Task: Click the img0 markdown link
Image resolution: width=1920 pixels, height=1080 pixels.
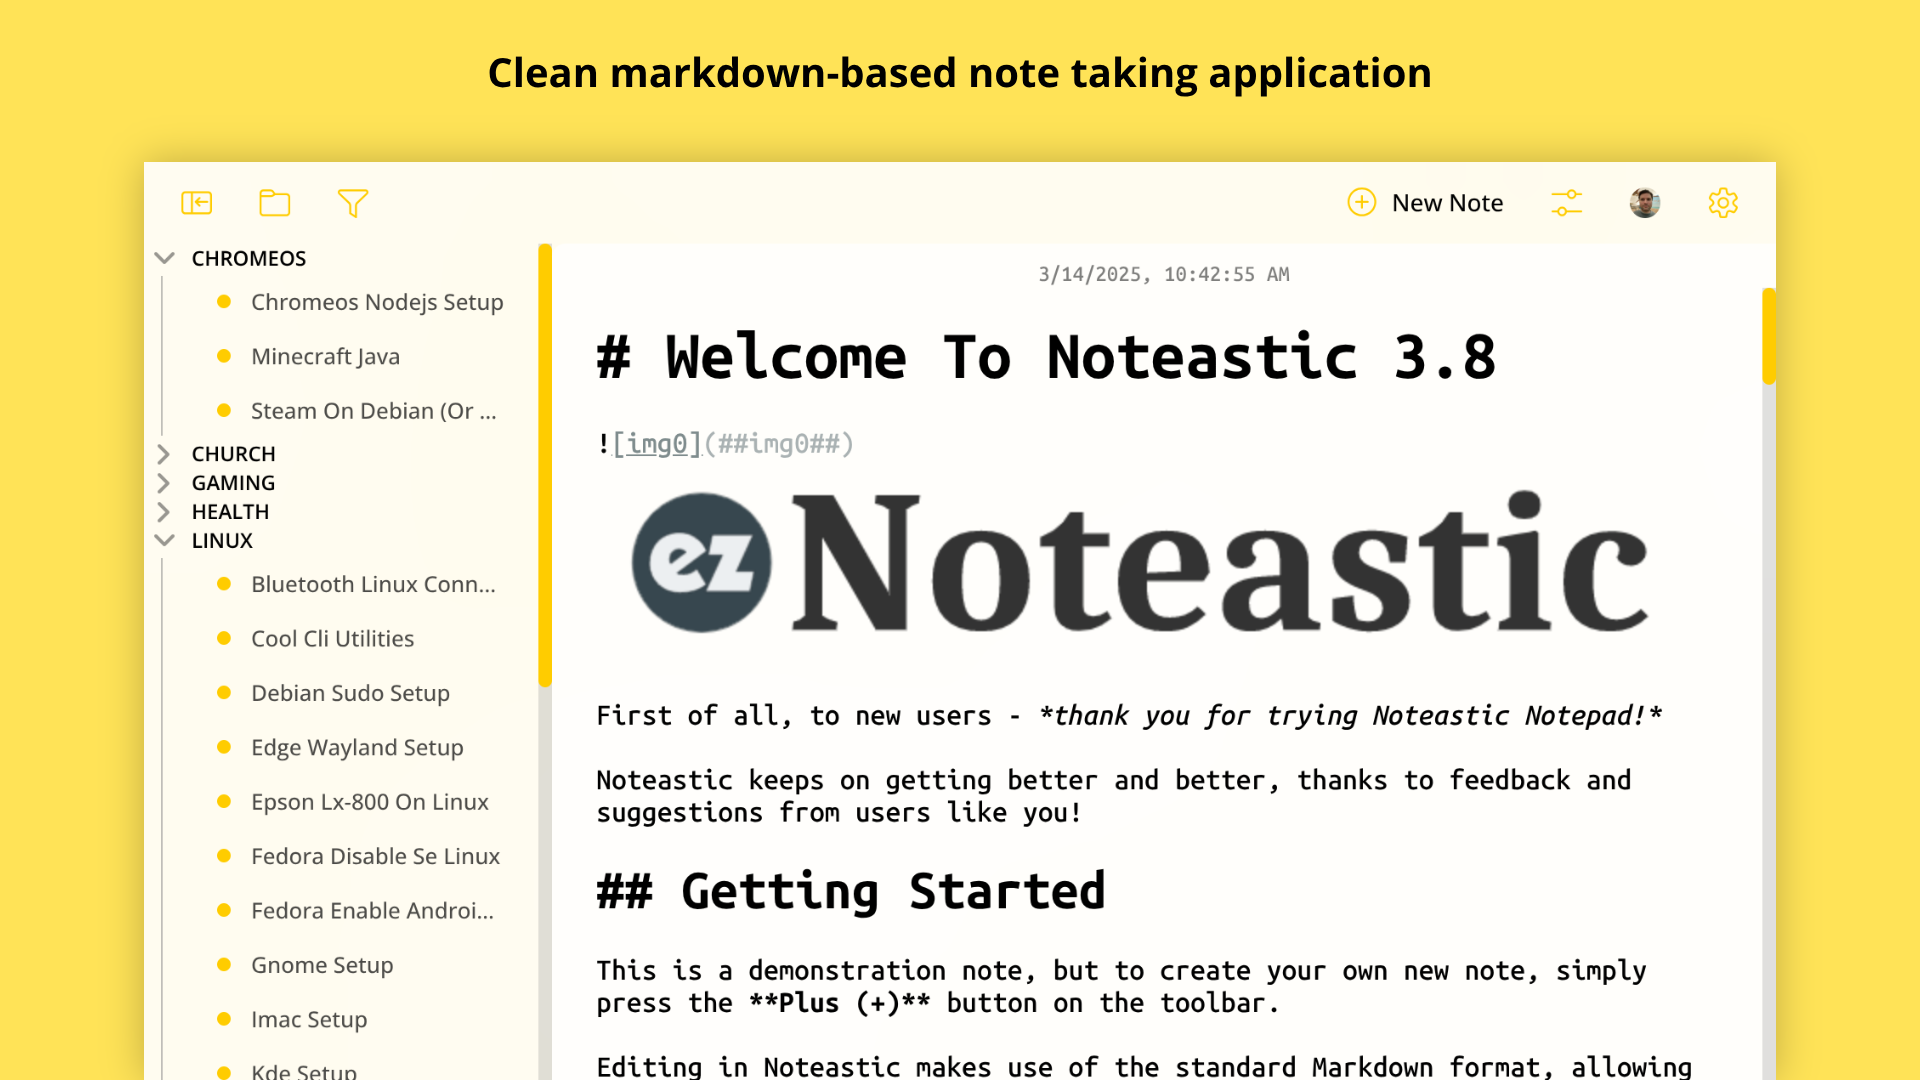Action: pos(657,444)
